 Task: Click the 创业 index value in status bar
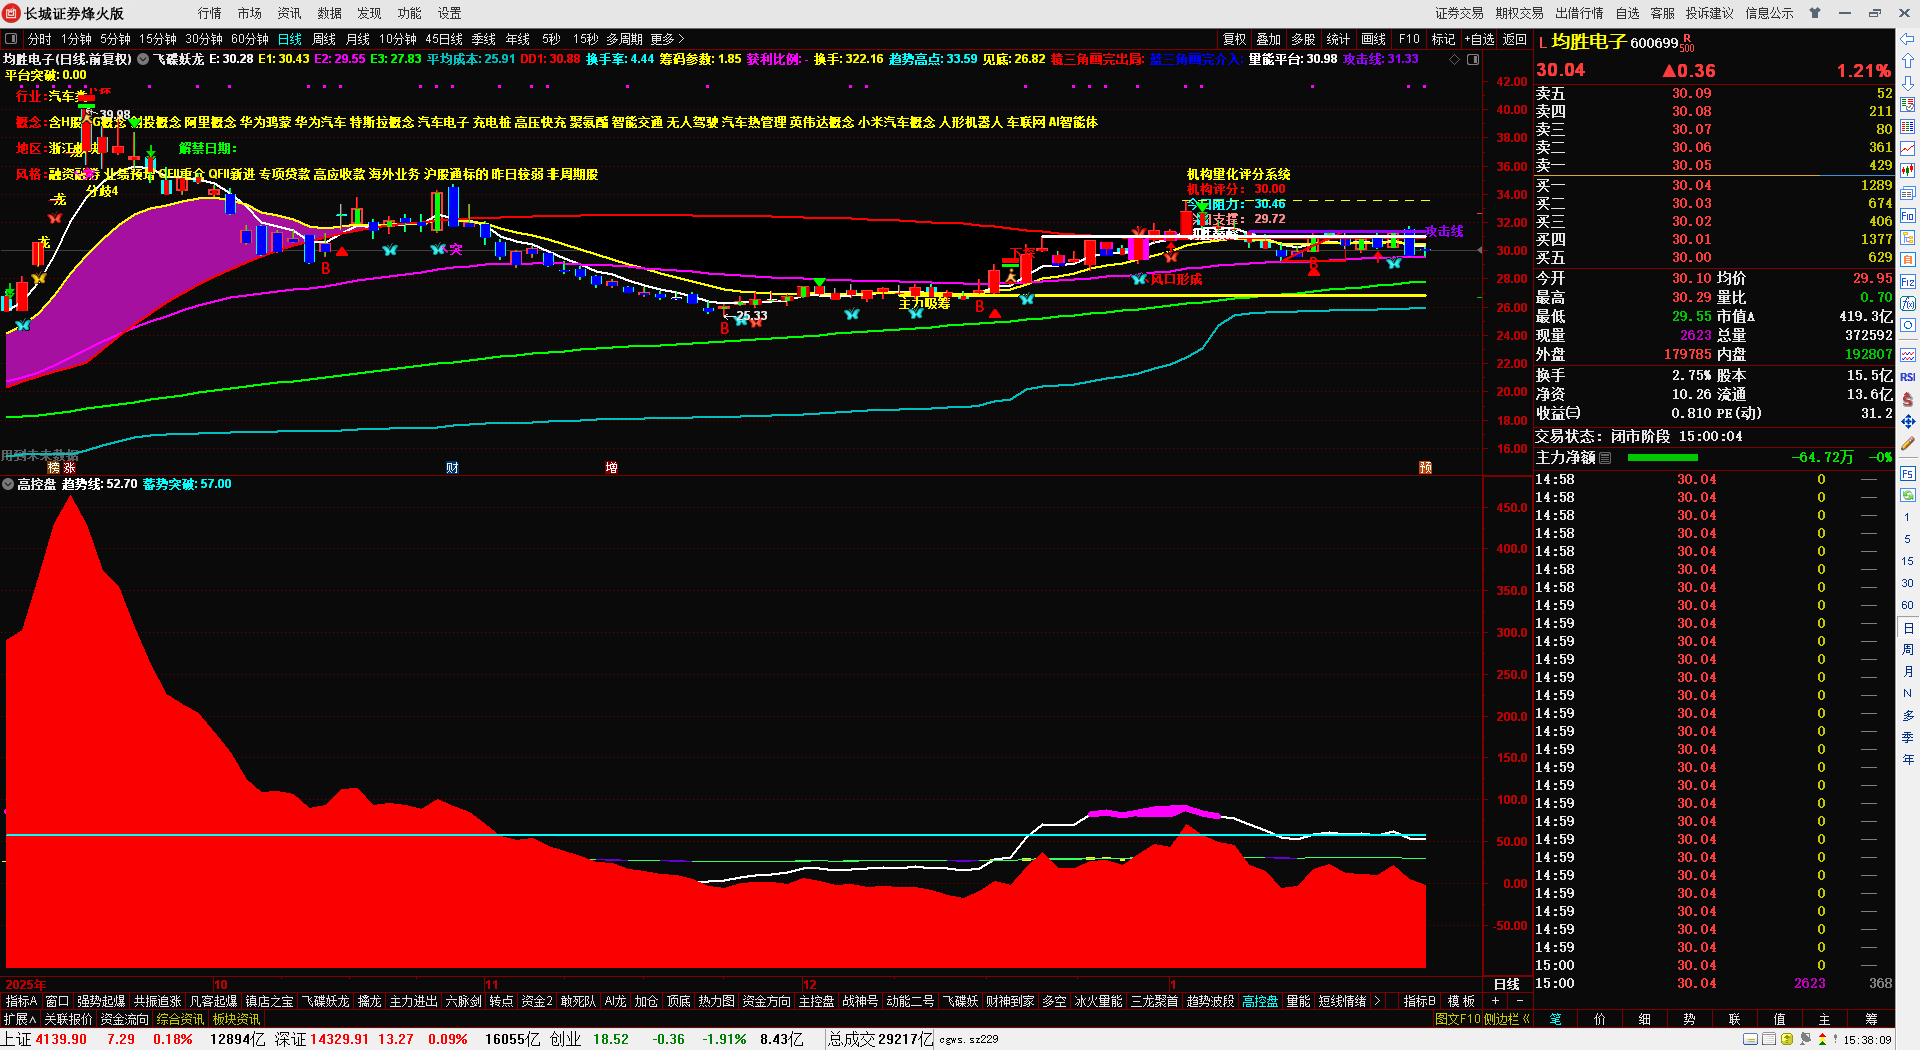click(611, 1039)
